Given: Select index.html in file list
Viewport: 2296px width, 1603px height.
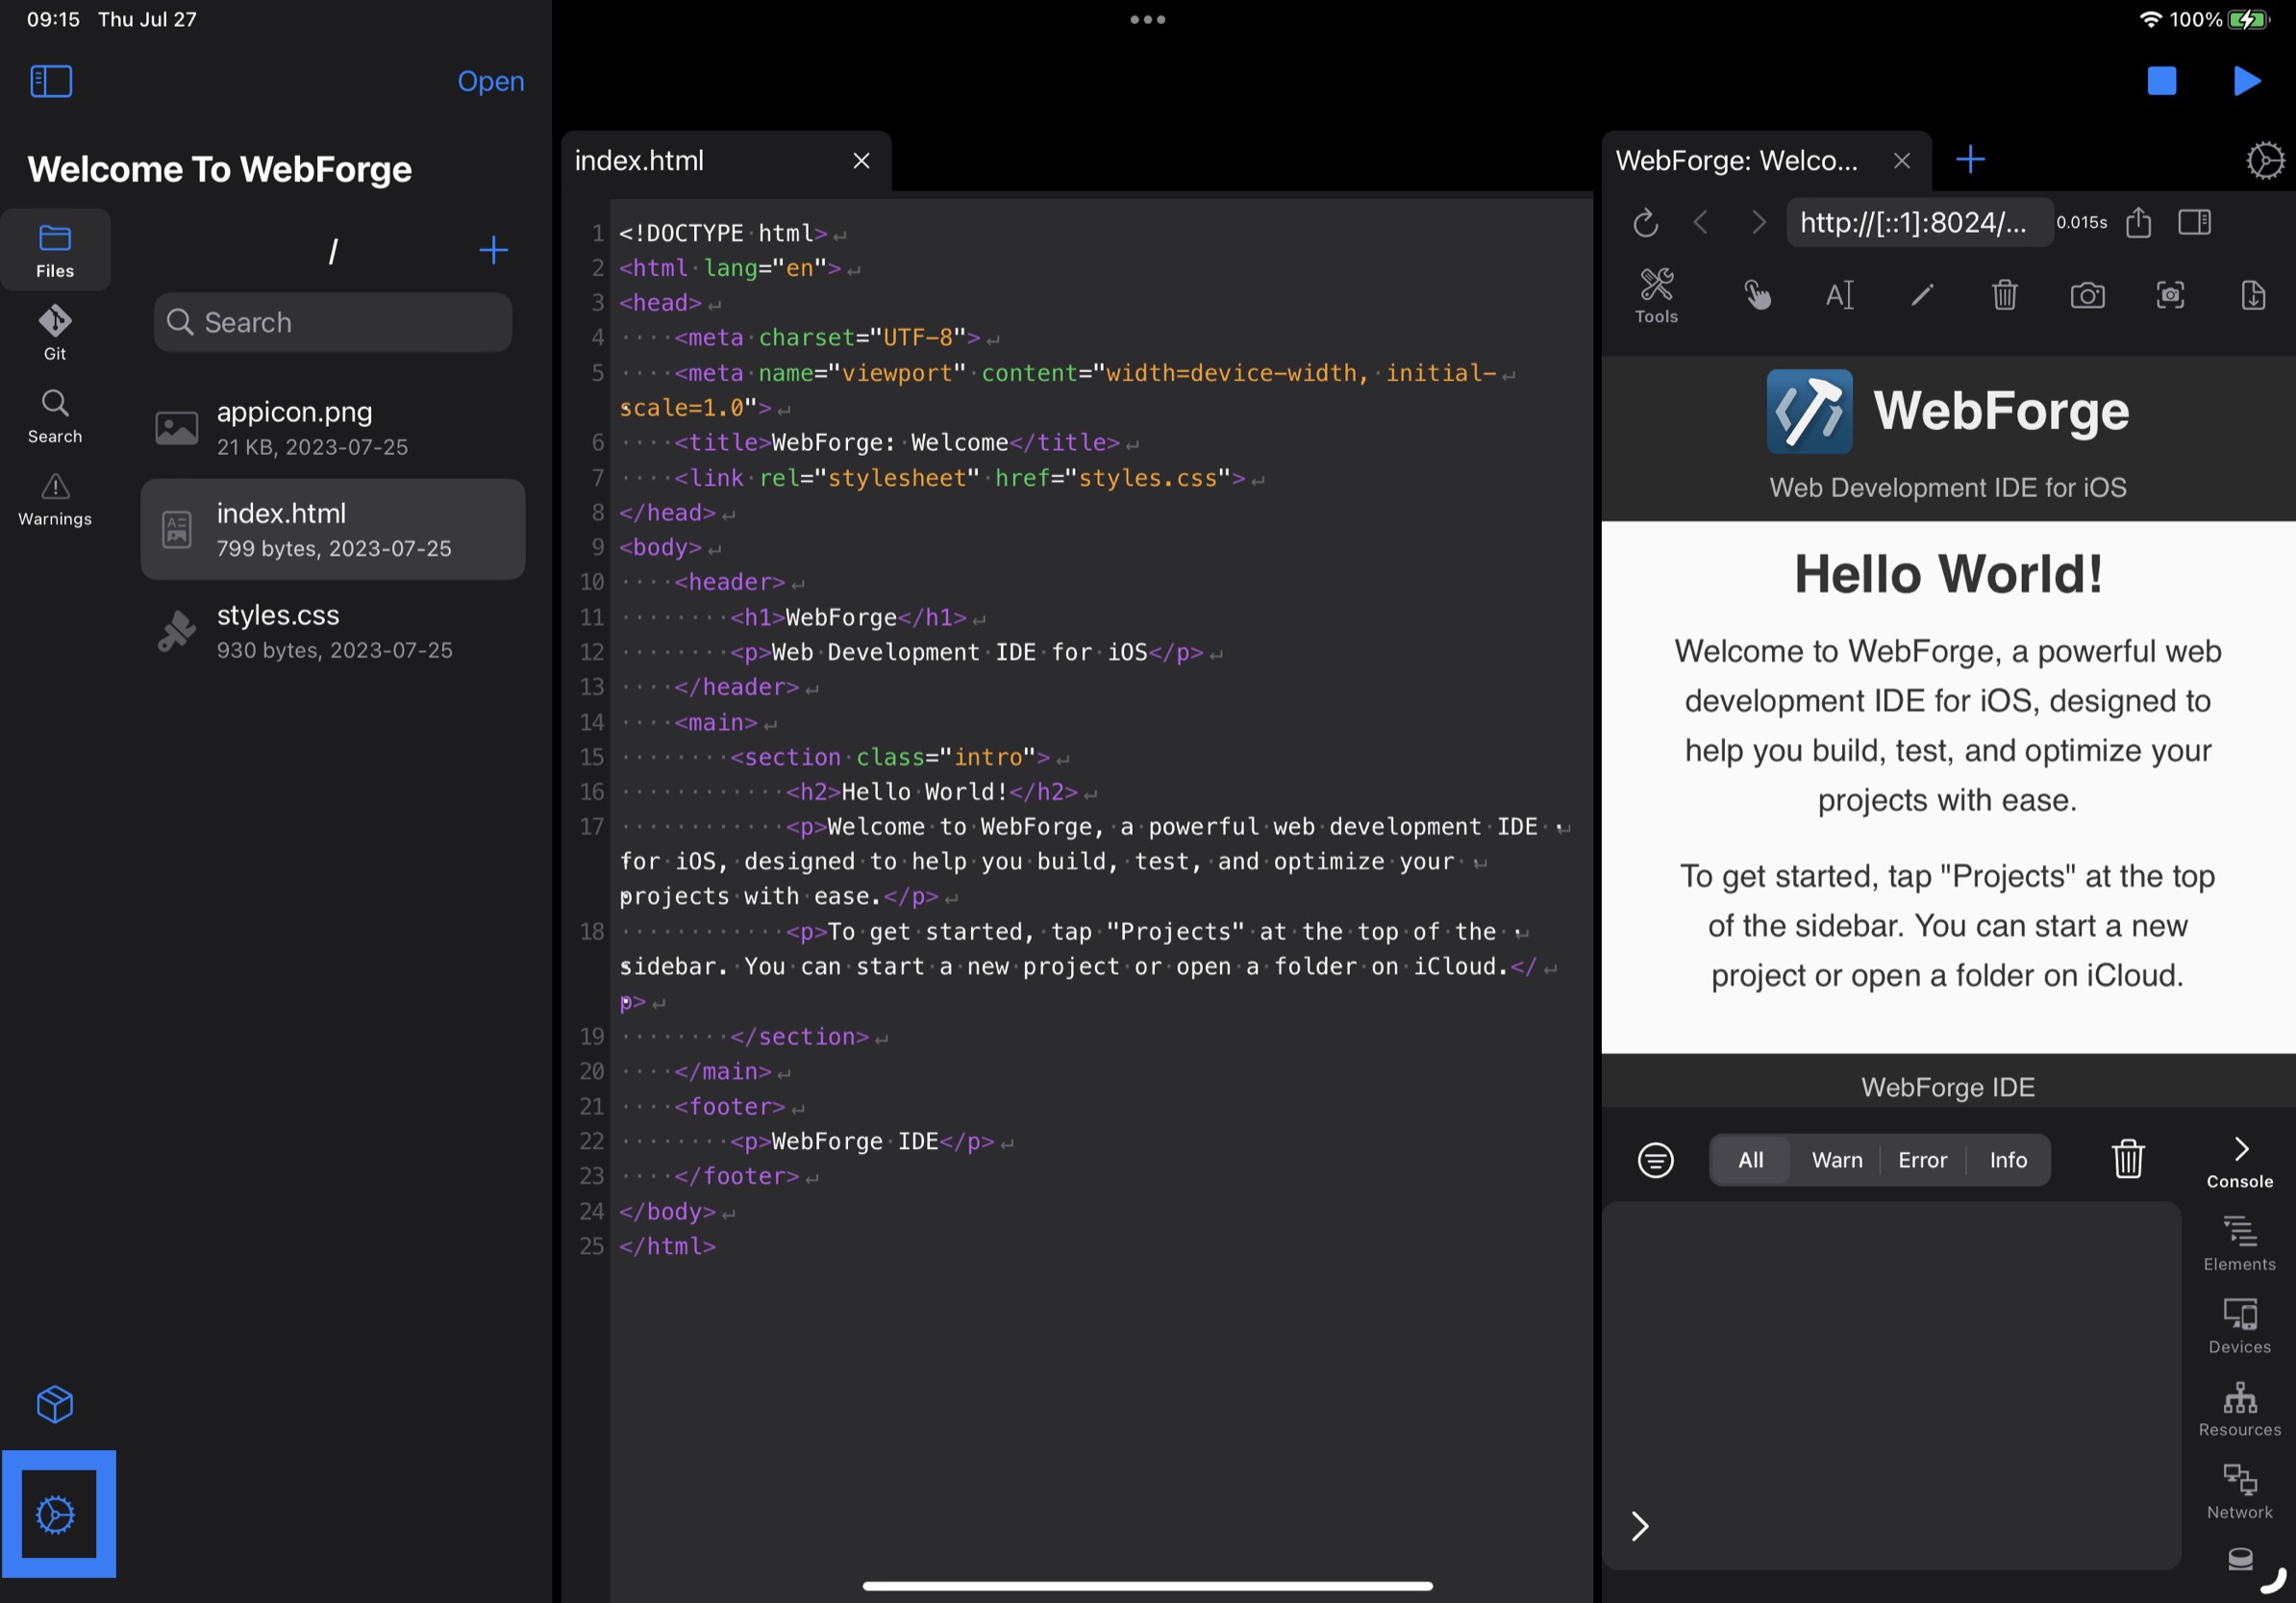Looking at the screenshot, I should [333, 529].
